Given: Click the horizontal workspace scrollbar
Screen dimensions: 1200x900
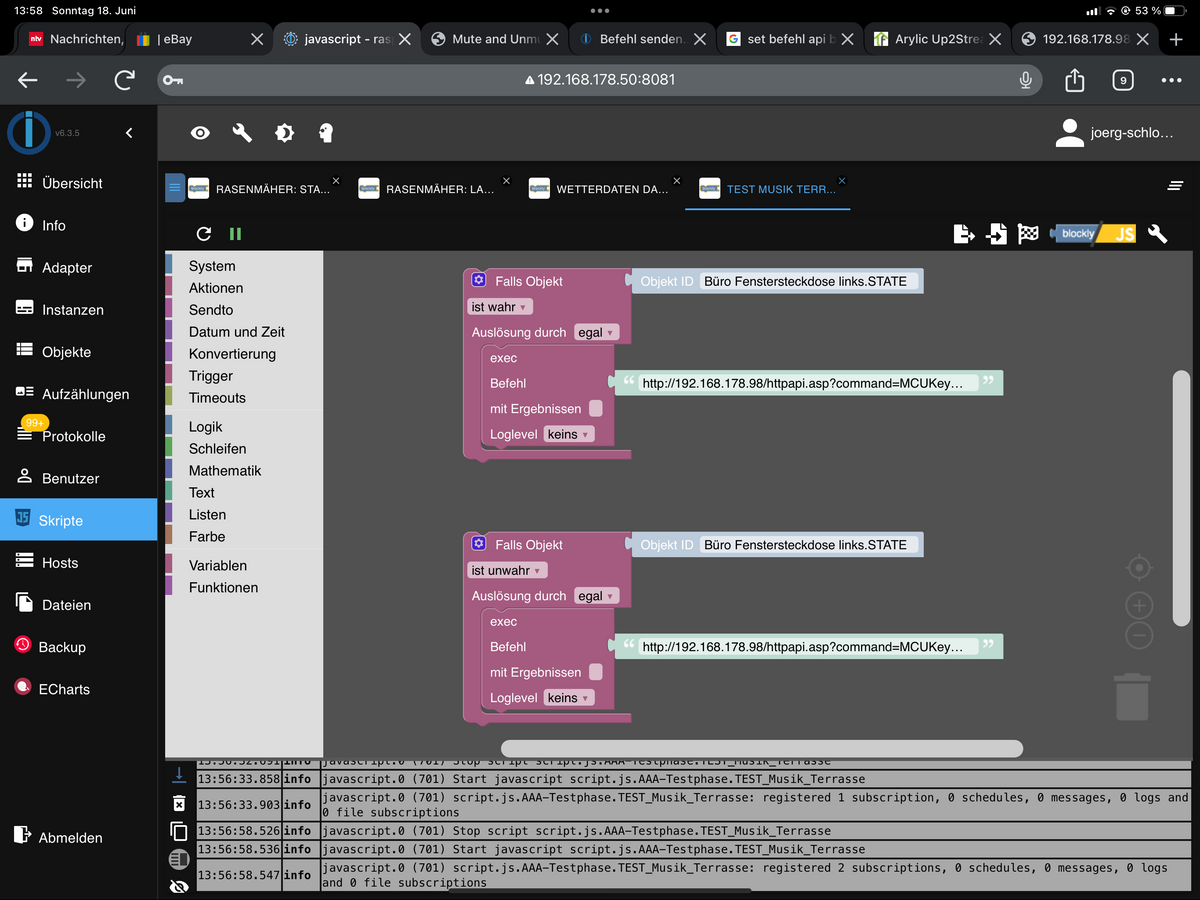Looking at the screenshot, I should (761, 748).
